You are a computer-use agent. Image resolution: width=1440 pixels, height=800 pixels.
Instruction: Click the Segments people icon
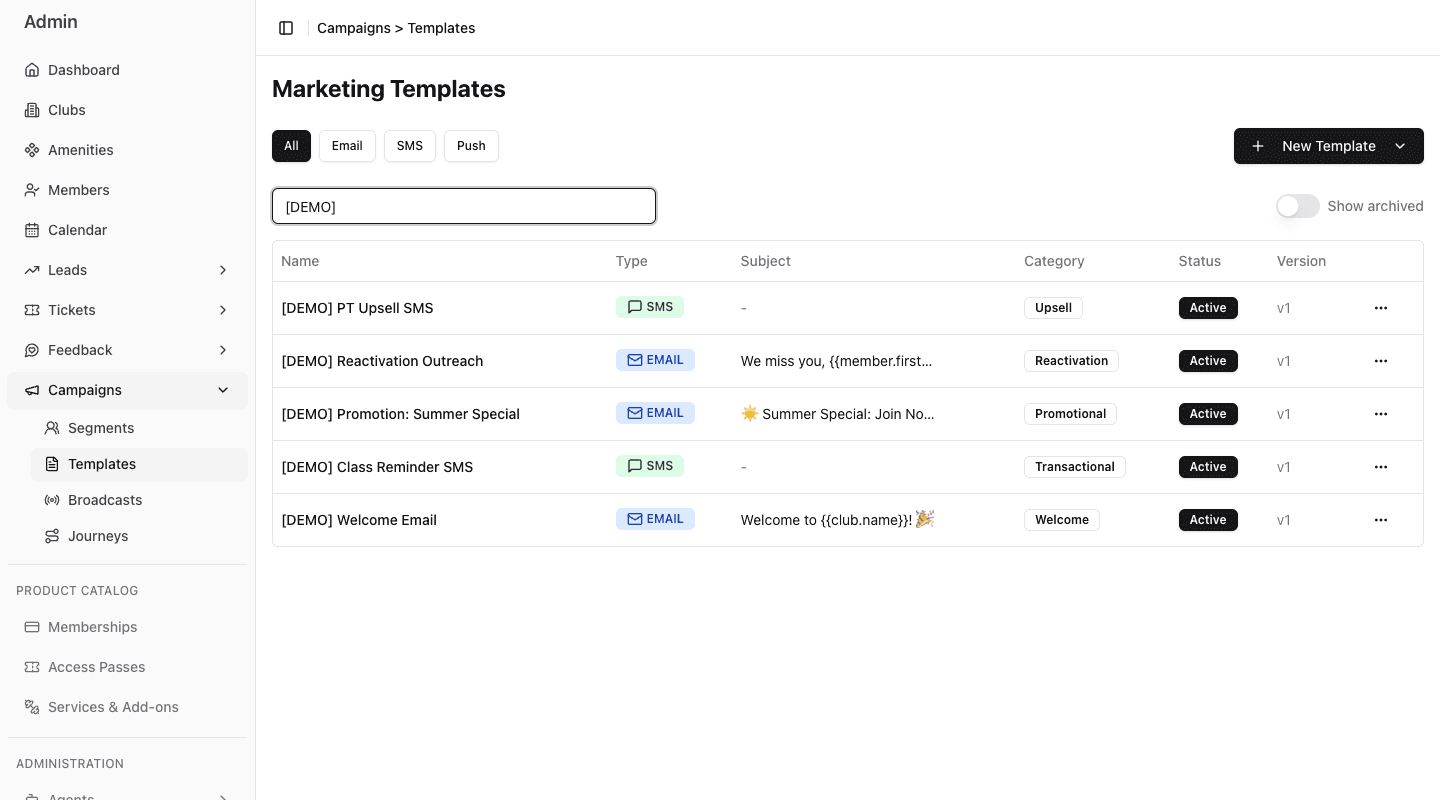[x=52, y=428]
